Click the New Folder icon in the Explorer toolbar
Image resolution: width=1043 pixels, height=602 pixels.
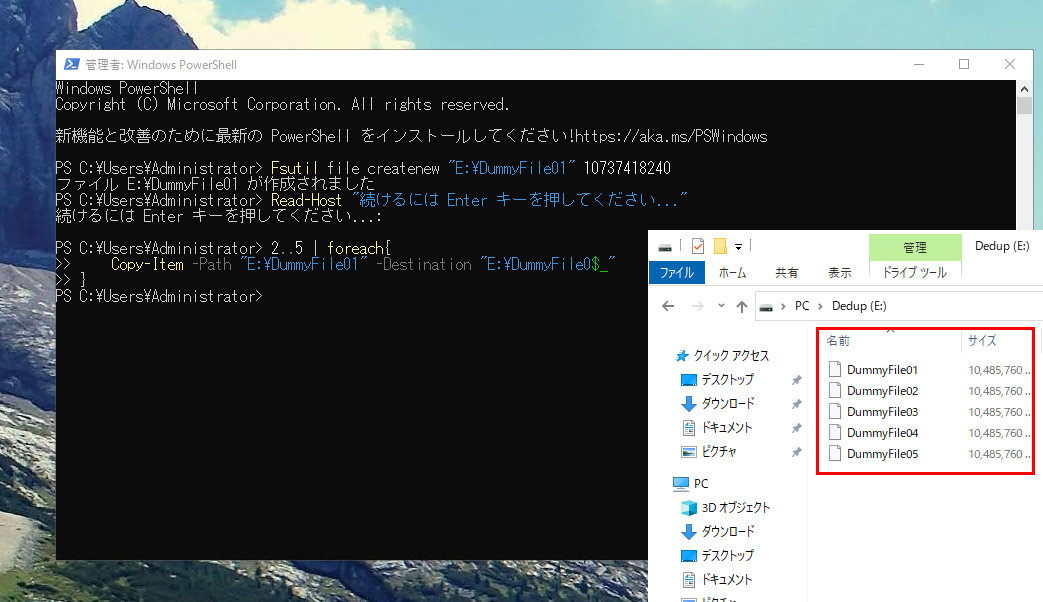pos(720,246)
